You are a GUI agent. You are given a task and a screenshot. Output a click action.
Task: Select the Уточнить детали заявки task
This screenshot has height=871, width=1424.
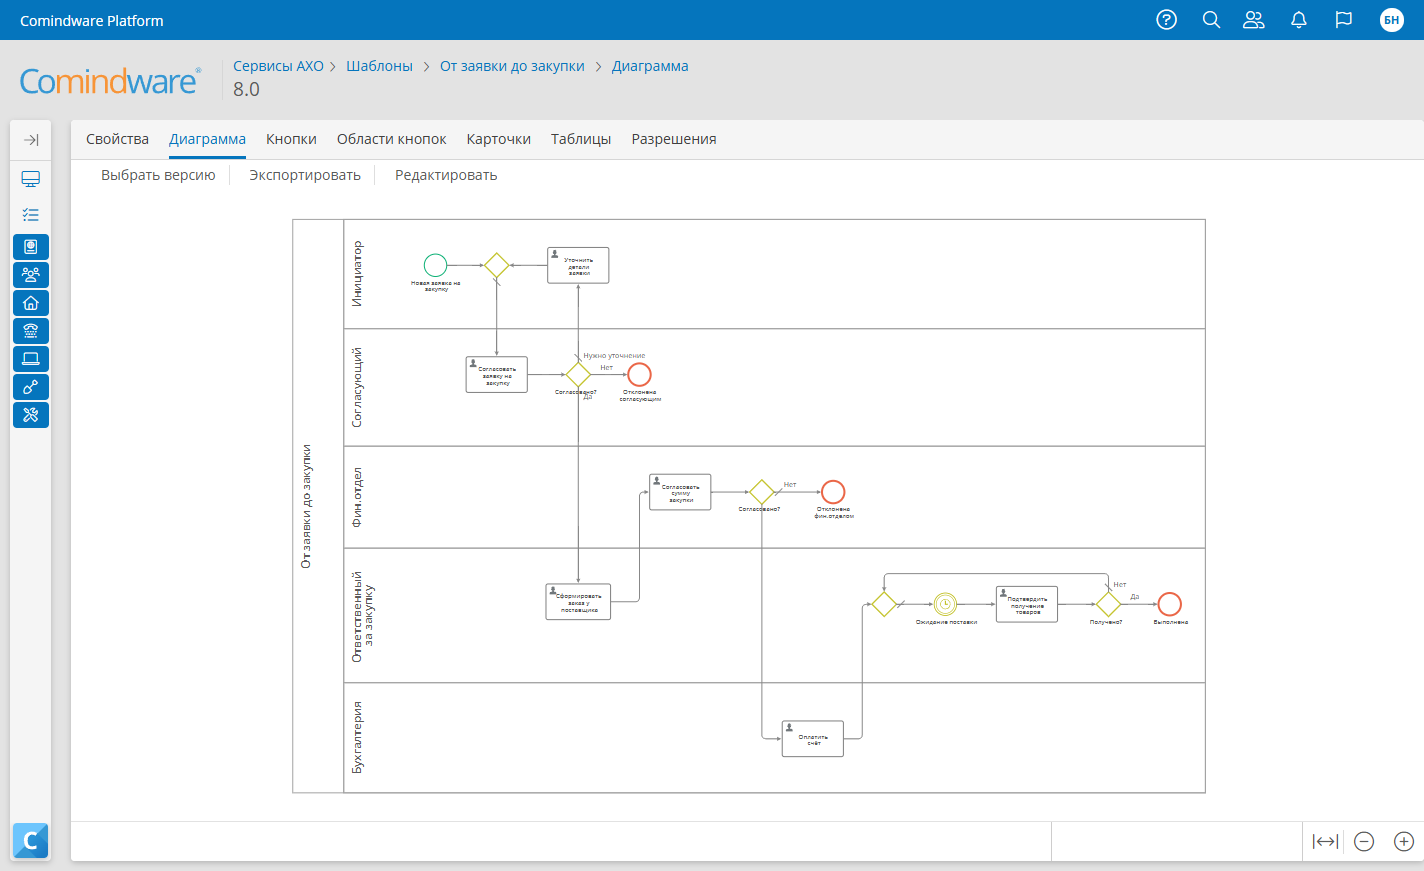[578, 265]
